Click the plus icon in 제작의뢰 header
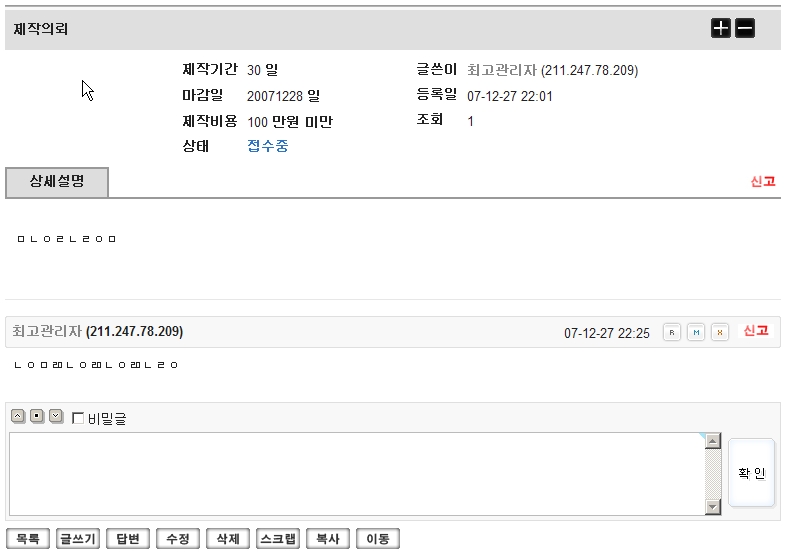 pyautogui.click(x=721, y=29)
